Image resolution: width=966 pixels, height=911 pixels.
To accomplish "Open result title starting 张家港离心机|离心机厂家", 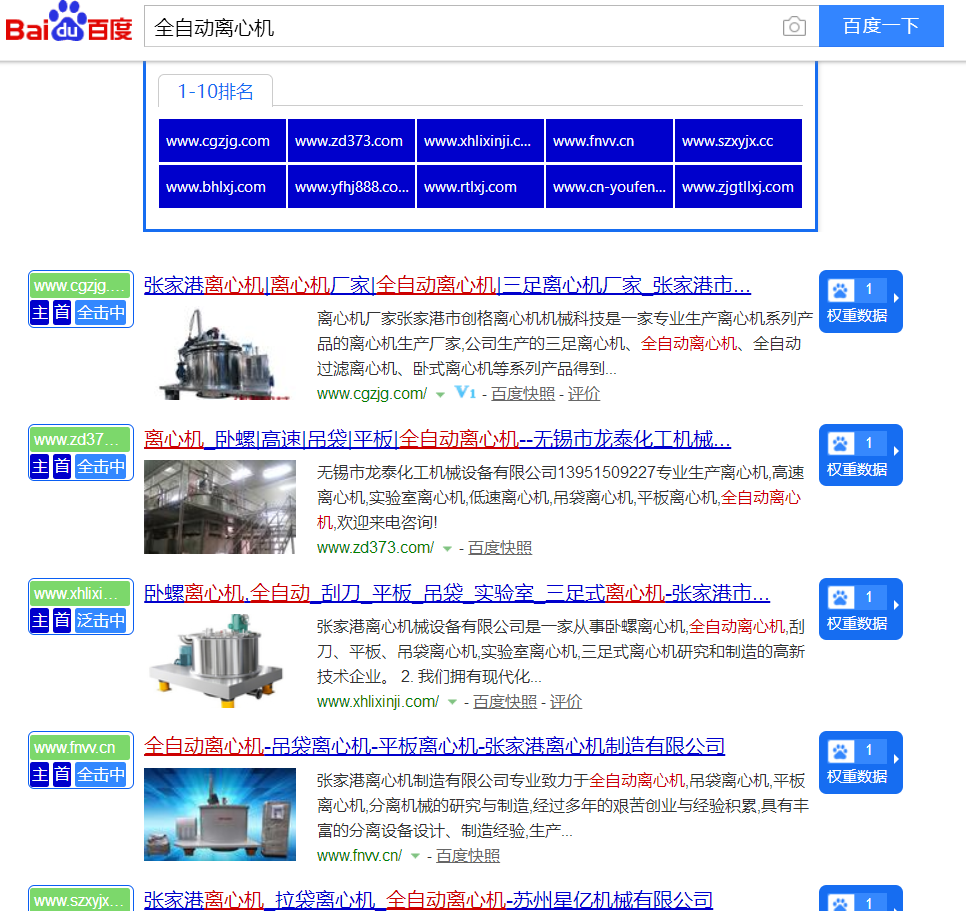I will pos(447,285).
